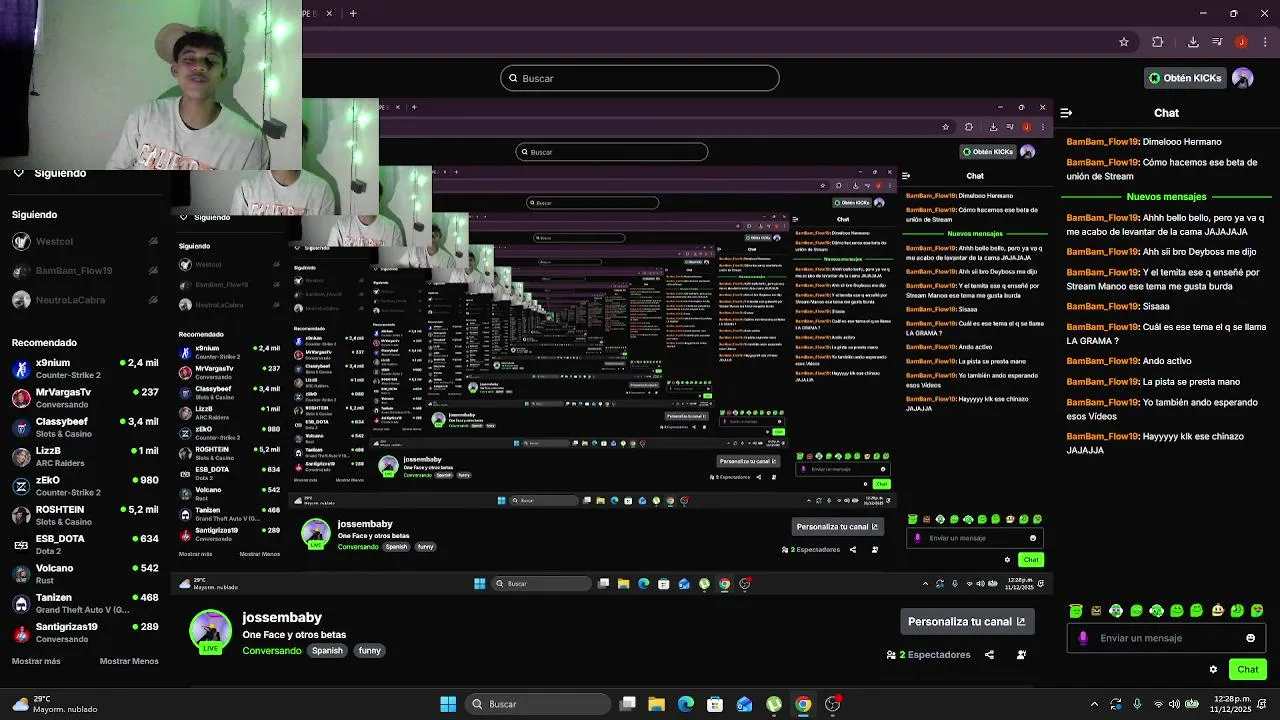Click the Nuevos mensajes divider label

point(1166,197)
